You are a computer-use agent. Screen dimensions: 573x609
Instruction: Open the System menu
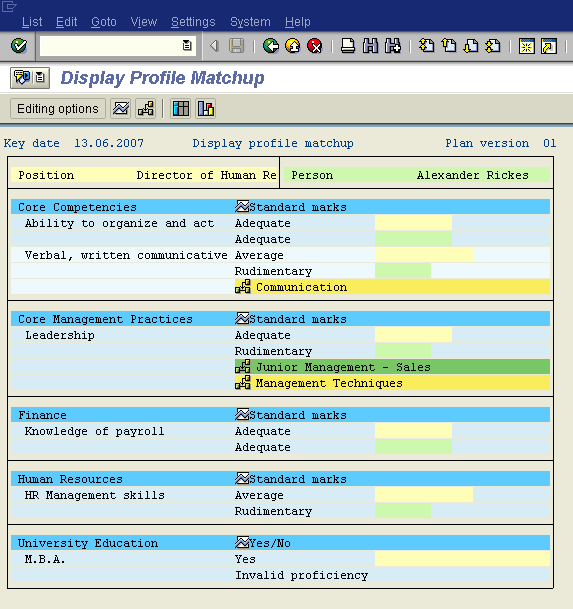[x=250, y=22]
